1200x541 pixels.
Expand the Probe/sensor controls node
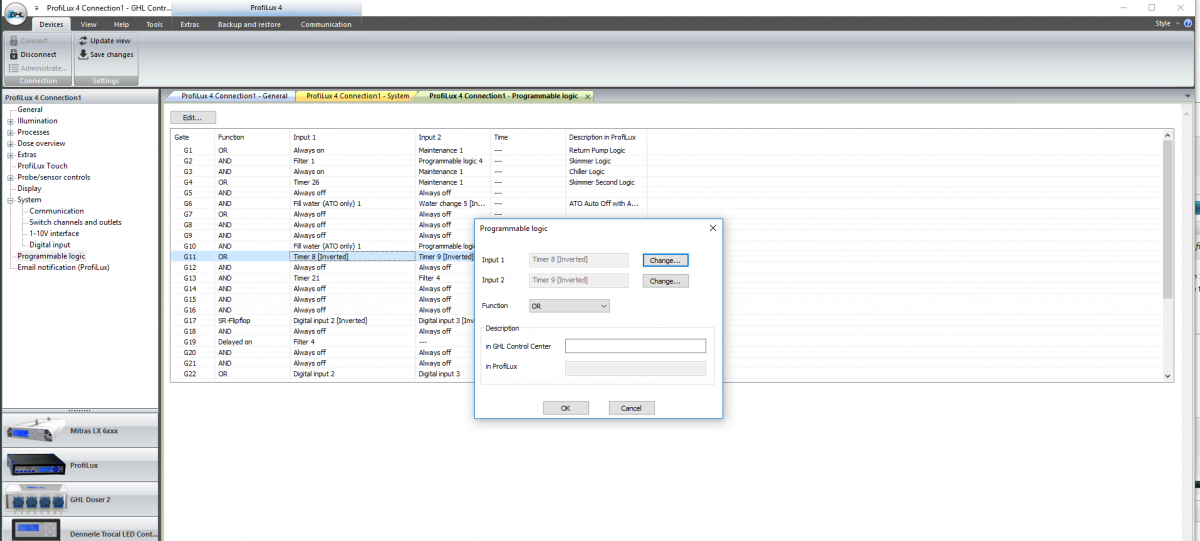[x=10, y=177]
